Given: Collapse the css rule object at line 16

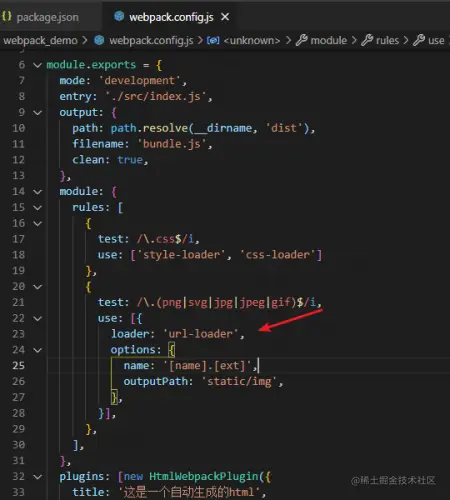Looking at the screenshot, I should point(38,223).
